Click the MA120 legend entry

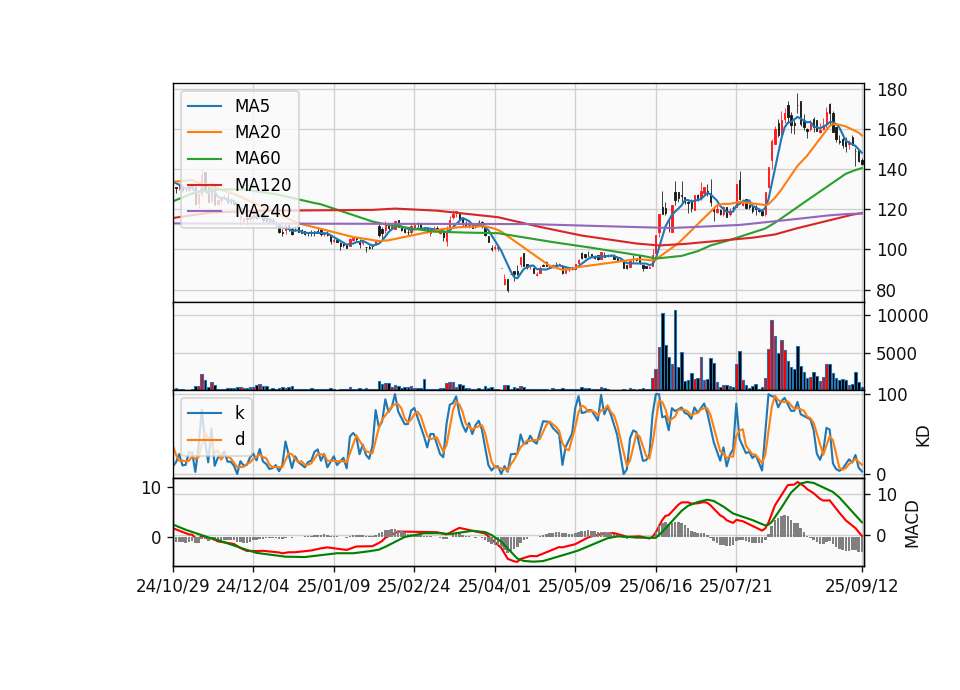pos(239,184)
